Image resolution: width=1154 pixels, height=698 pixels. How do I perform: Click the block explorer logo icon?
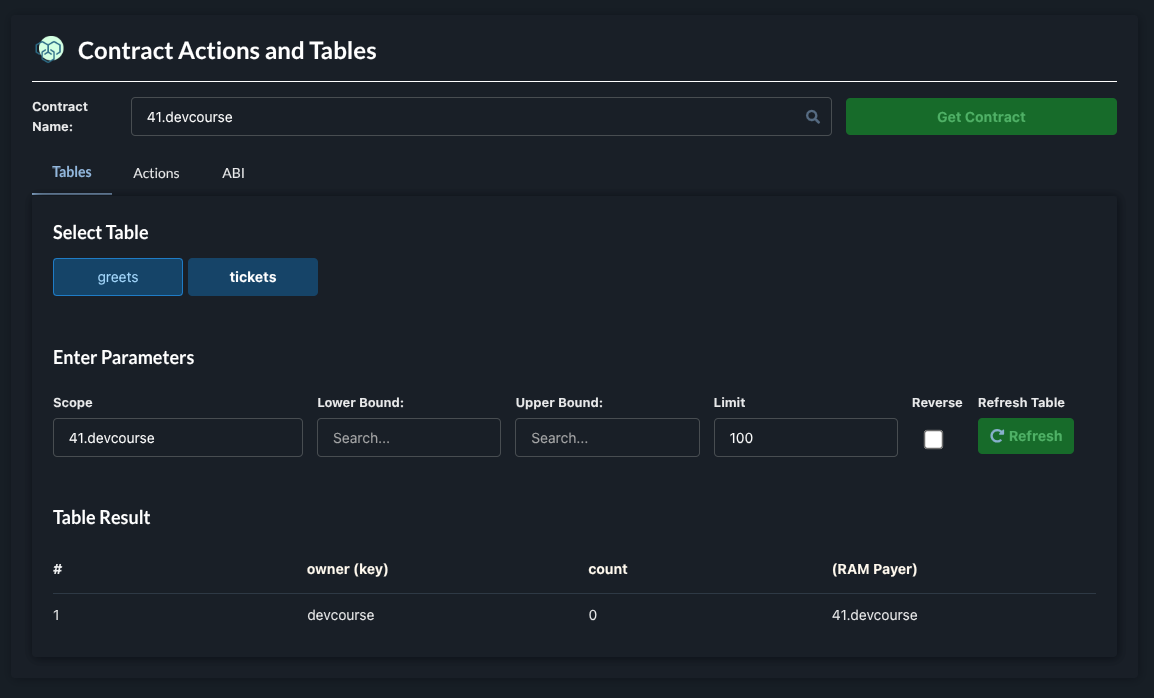(x=49, y=49)
